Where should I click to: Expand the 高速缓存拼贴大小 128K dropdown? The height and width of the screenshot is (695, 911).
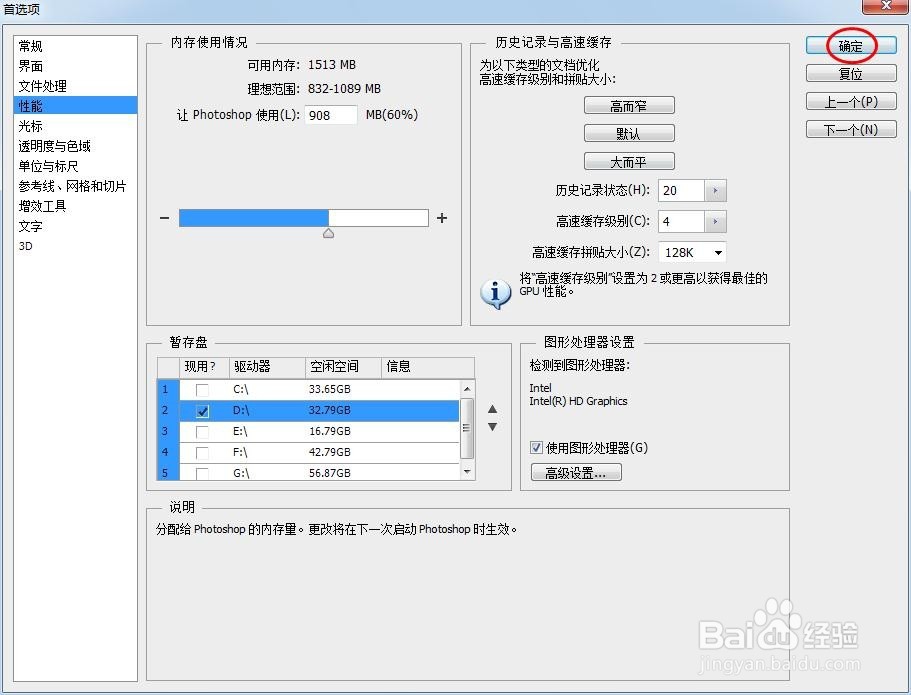[718, 253]
